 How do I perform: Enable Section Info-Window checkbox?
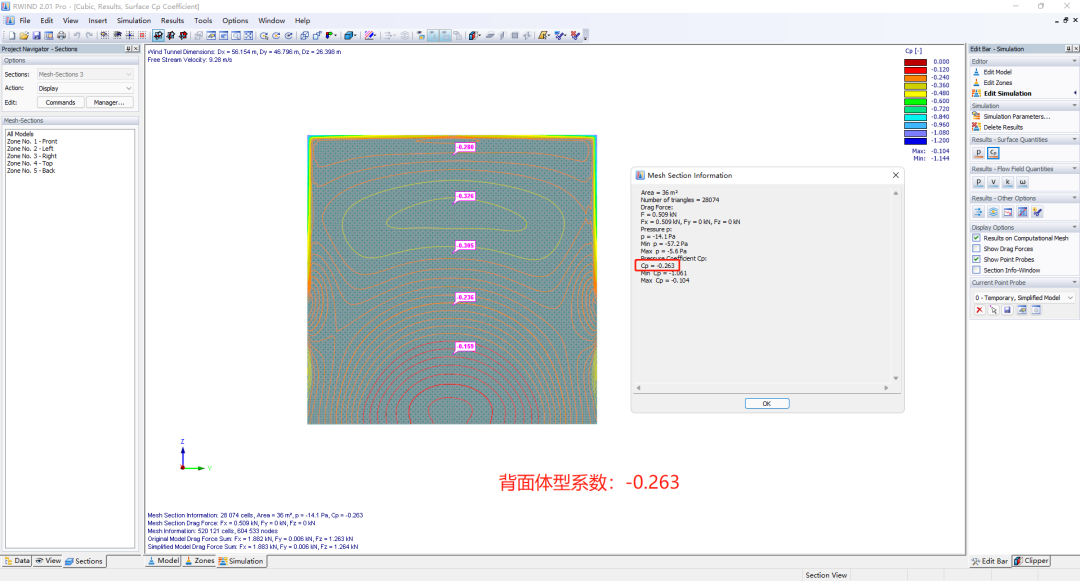[x=976, y=270]
